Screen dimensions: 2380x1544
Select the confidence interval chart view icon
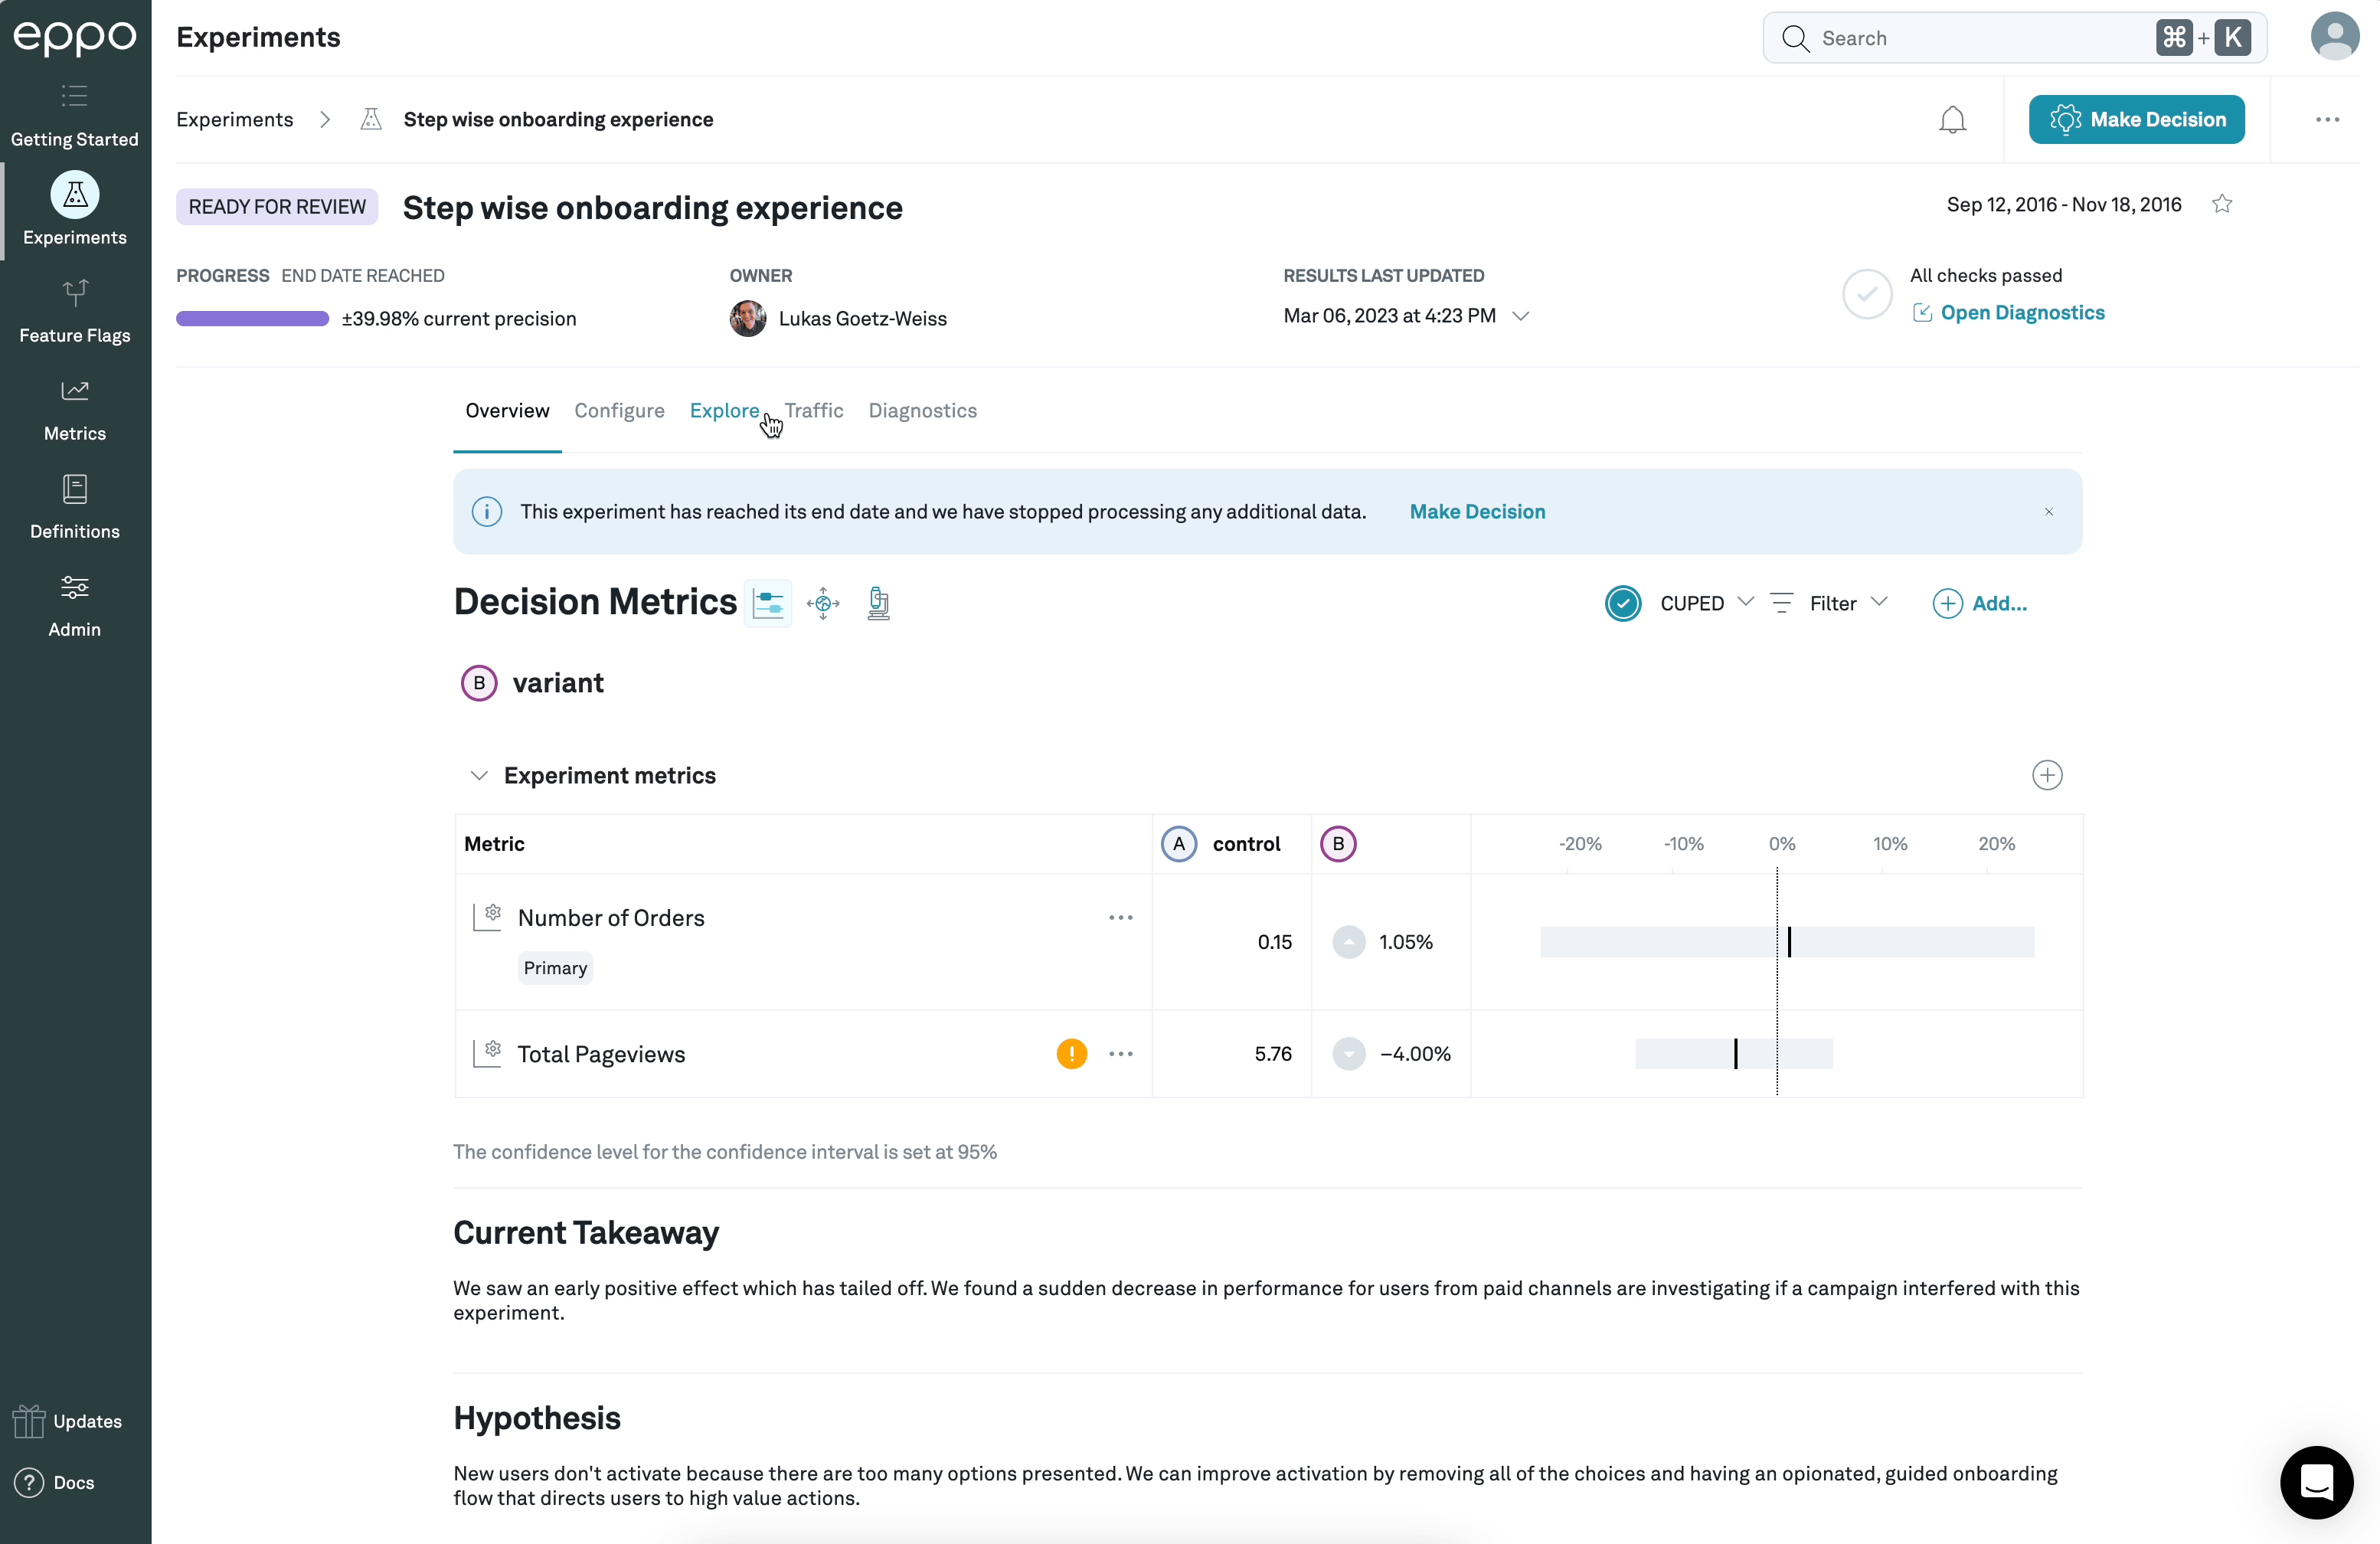pos(768,603)
